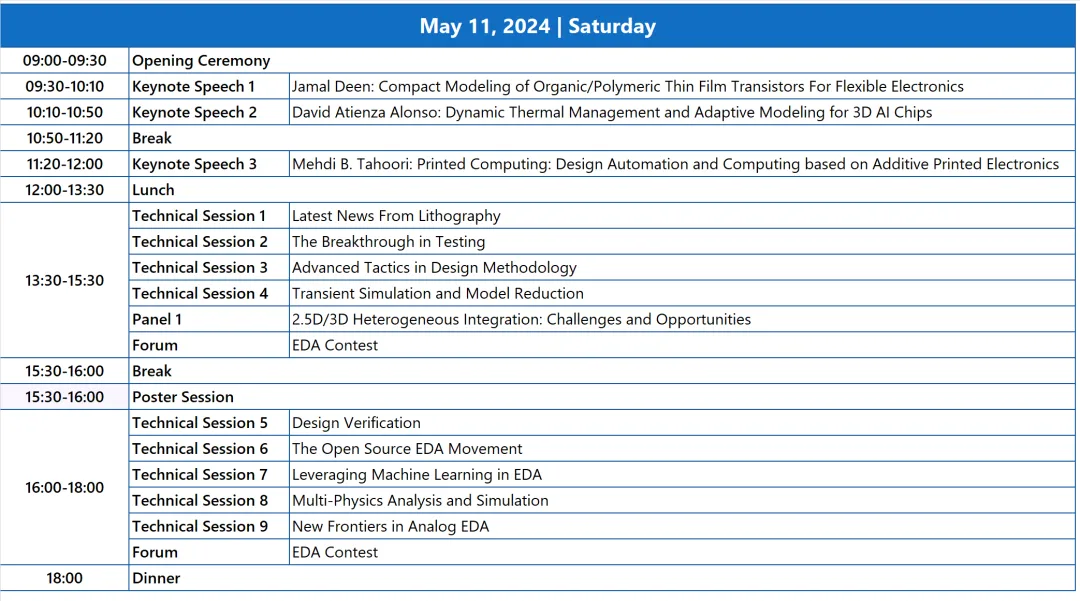This screenshot has width=1080, height=601.
Task: Click The Open Source EDA Movement topic
Action: (x=407, y=449)
